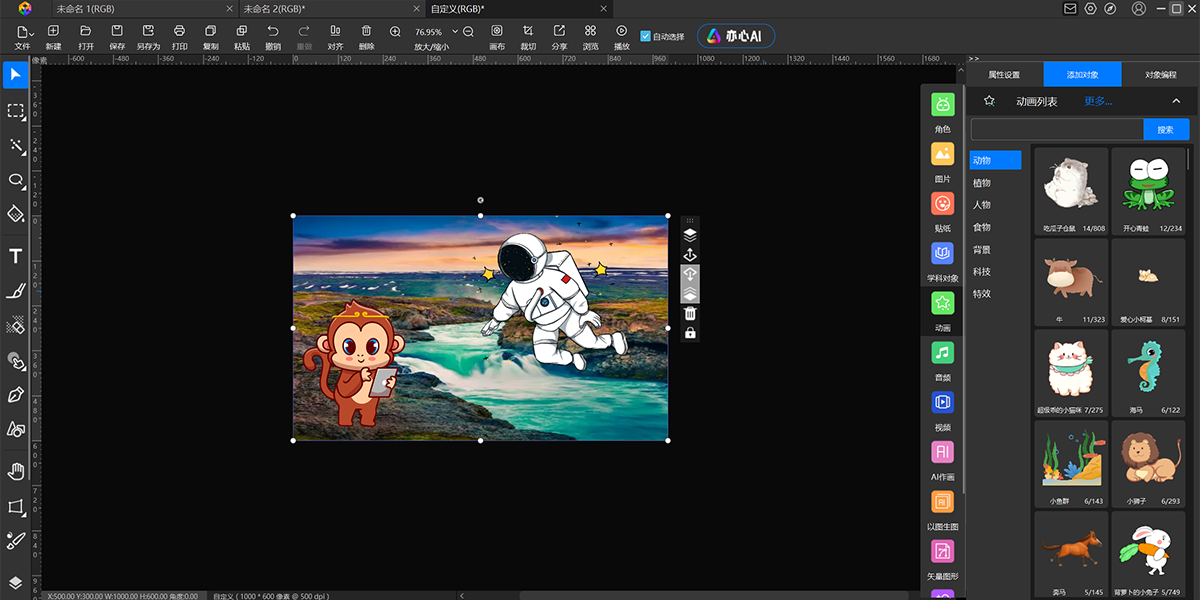Screen dimensions: 1200x600
Task: Select the Hand pan tool
Action: coord(16,471)
